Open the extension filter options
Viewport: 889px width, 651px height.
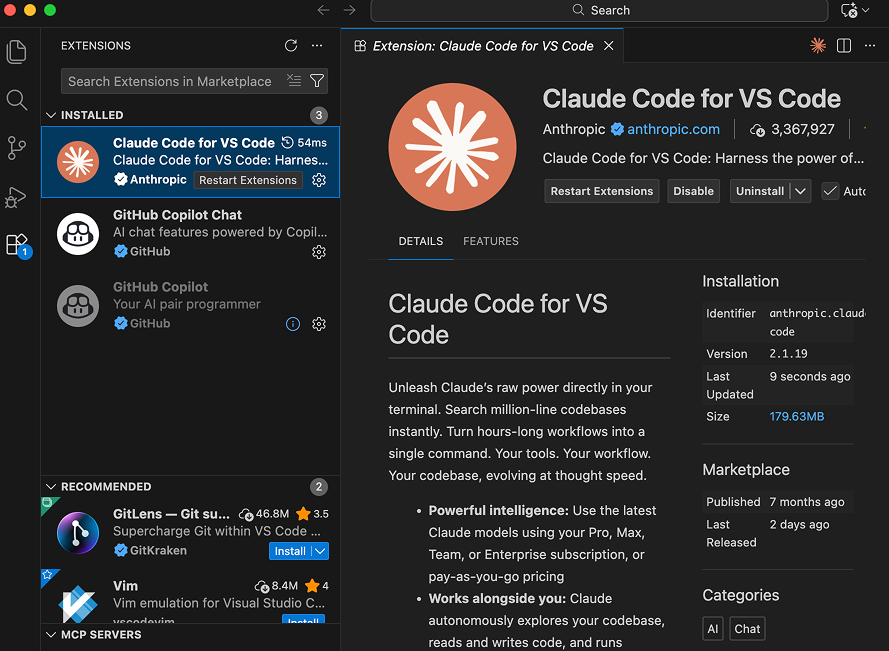317,80
